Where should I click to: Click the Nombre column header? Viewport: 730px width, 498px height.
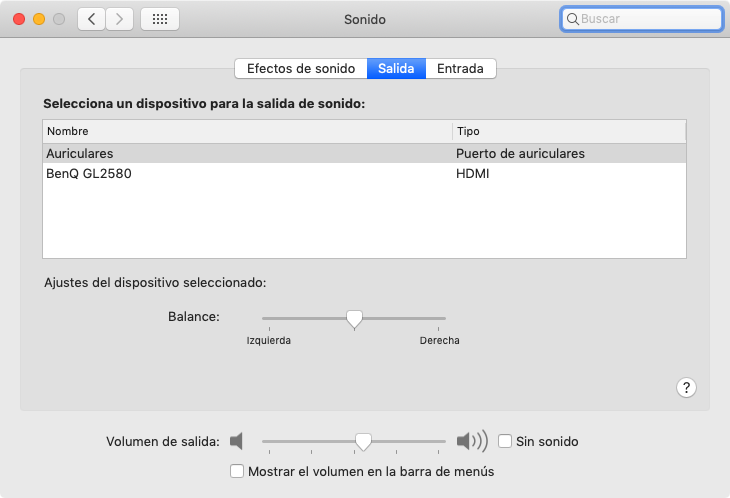click(x=247, y=131)
